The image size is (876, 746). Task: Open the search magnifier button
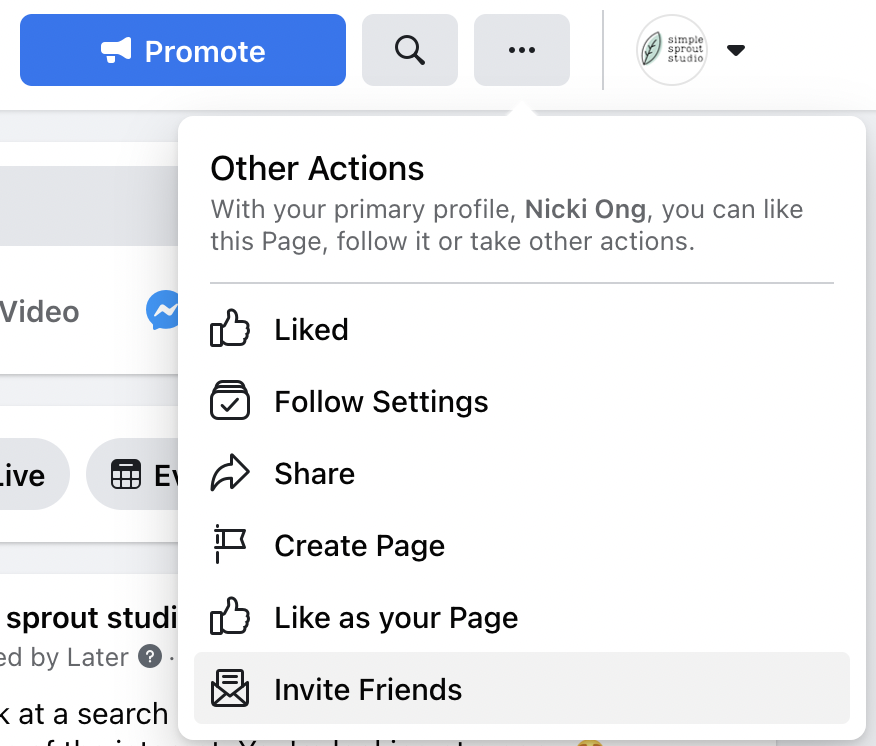(x=410, y=50)
